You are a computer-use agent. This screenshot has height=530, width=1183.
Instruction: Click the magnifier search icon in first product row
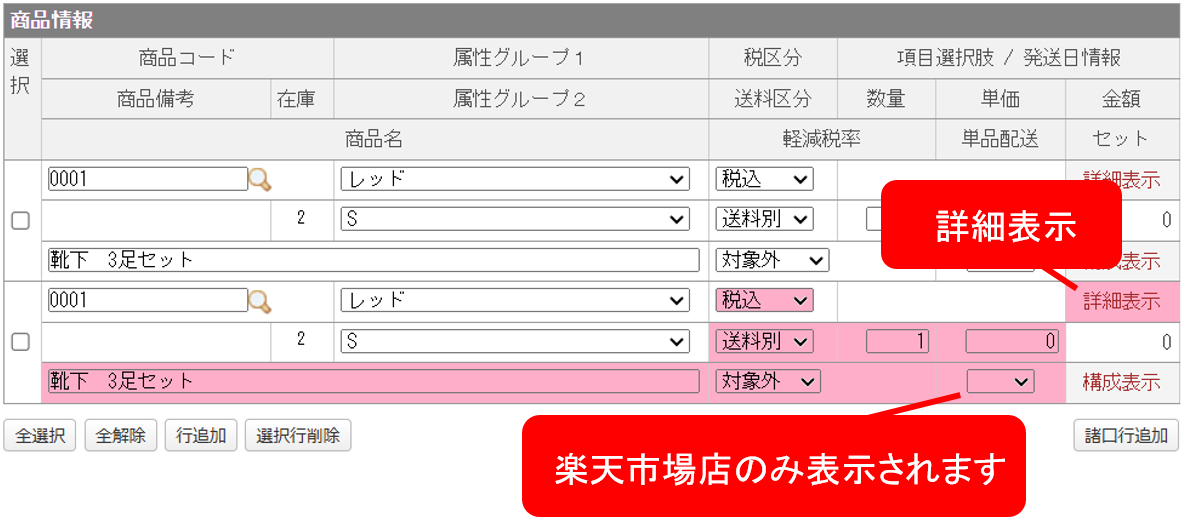point(260,180)
